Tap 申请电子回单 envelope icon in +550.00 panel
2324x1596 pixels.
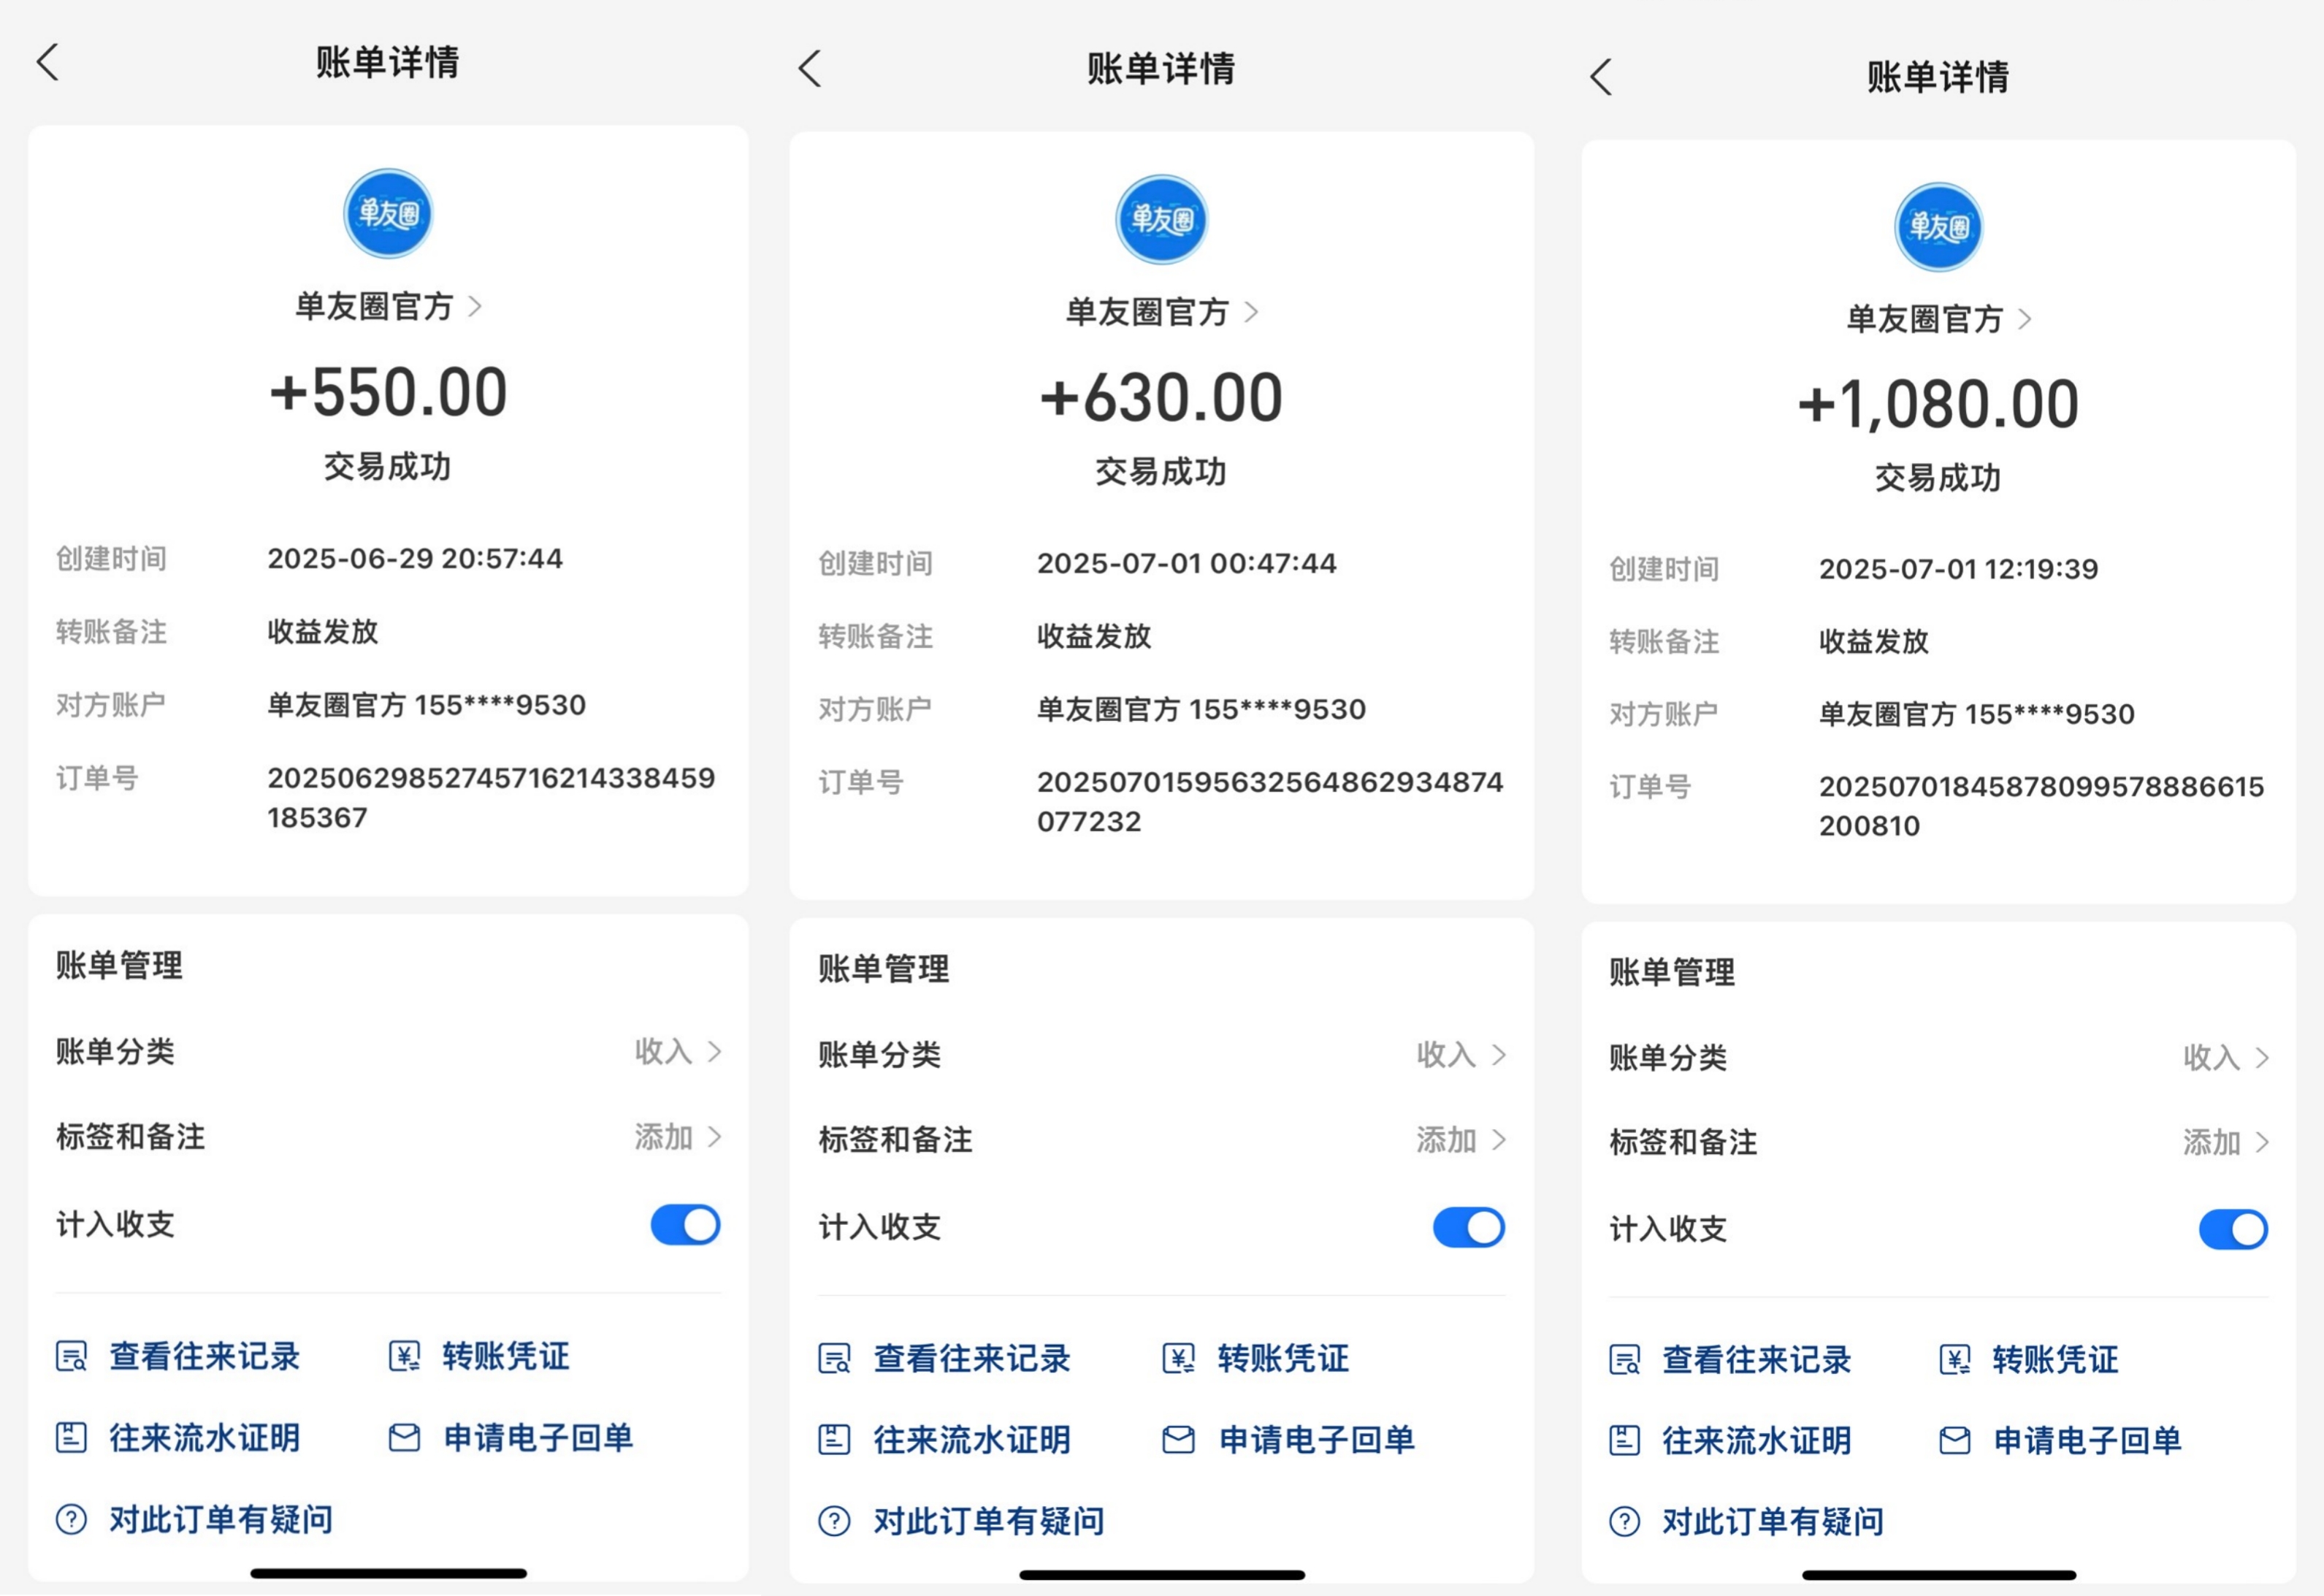click(x=404, y=1438)
